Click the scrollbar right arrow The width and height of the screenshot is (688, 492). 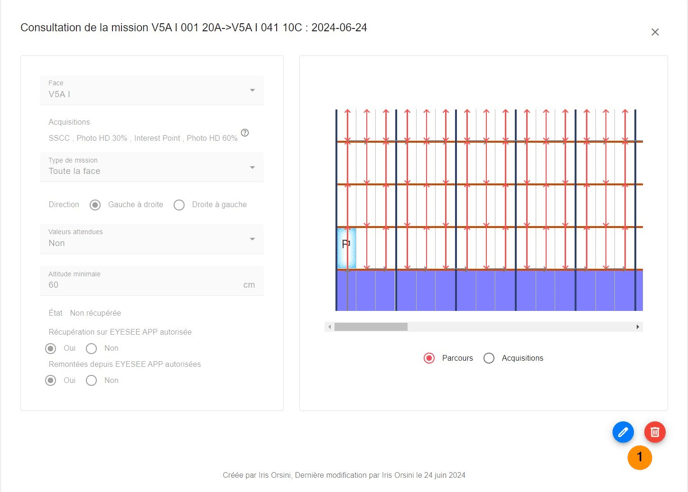[x=638, y=327]
